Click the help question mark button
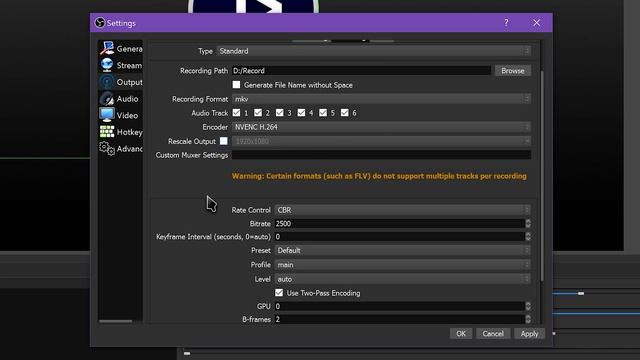Screen dimensions: 640x360 (x=507, y=22)
